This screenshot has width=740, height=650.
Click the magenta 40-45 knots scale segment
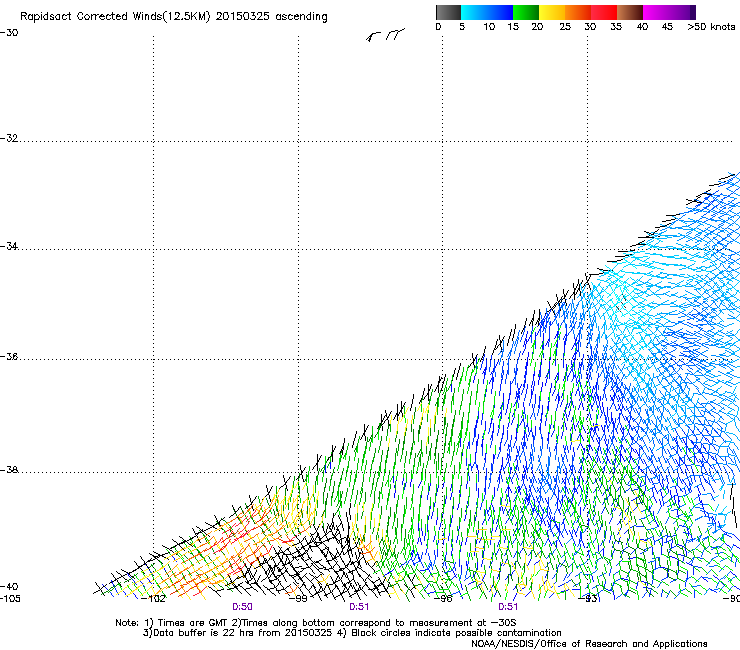tap(656, 12)
